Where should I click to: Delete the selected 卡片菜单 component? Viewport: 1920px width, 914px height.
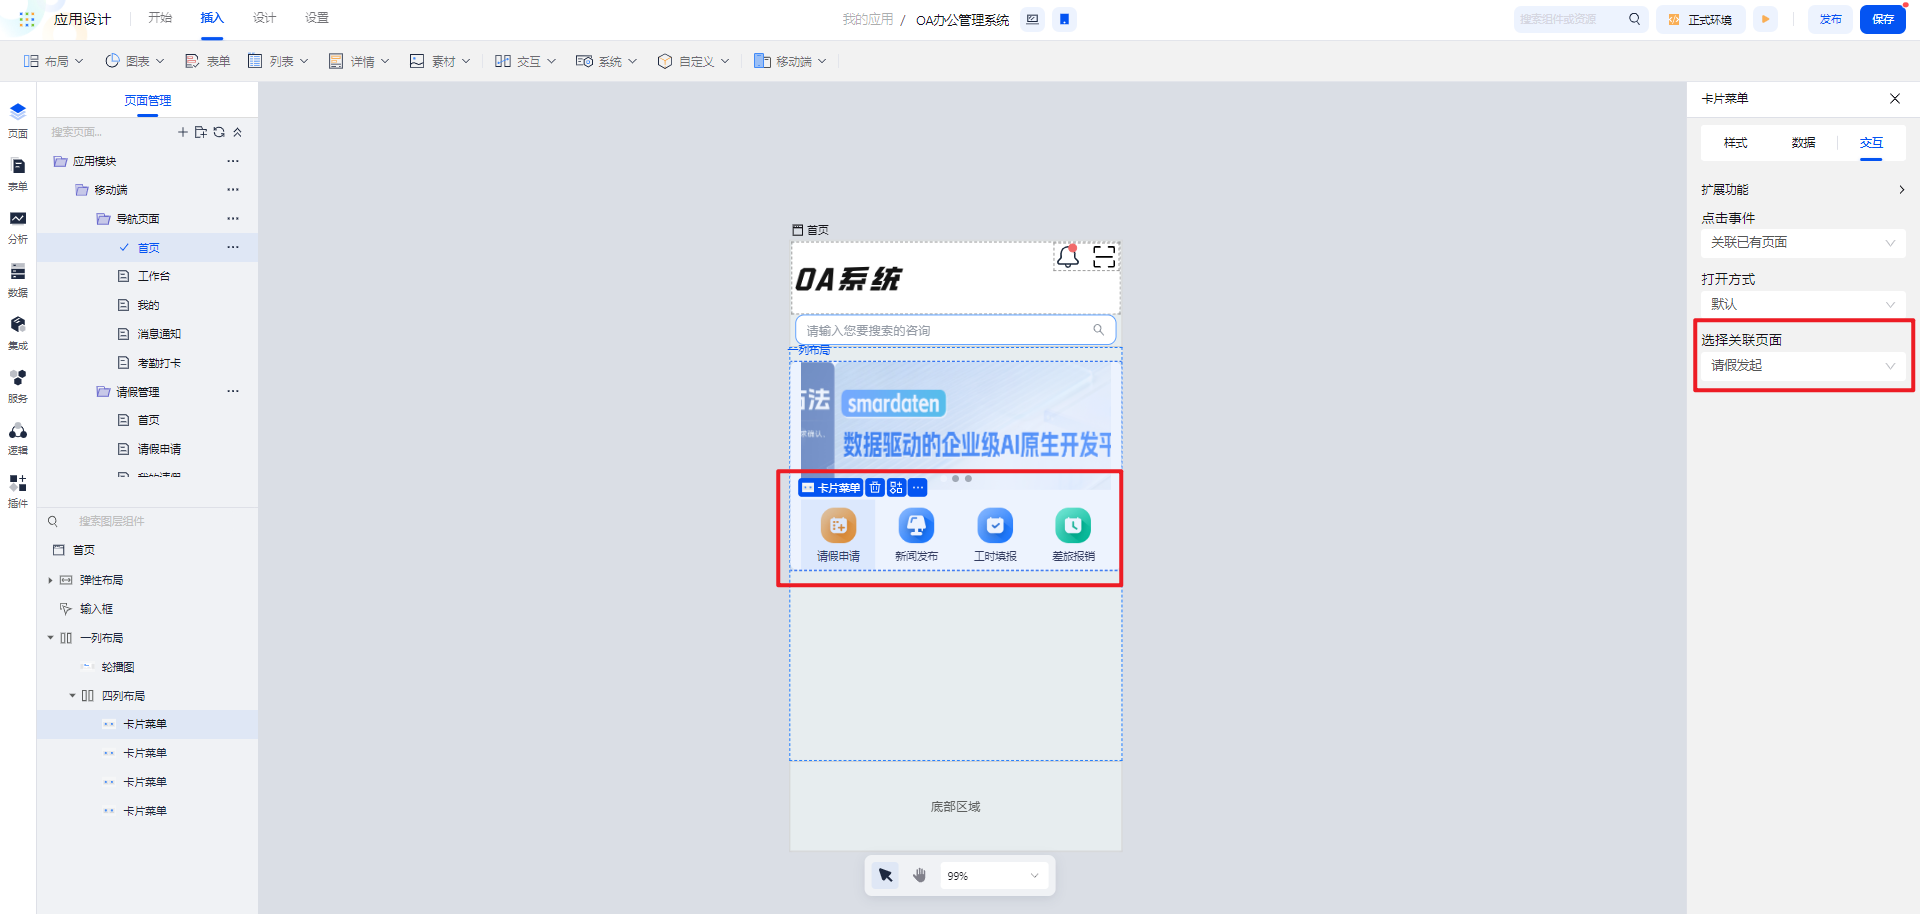point(875,488)
